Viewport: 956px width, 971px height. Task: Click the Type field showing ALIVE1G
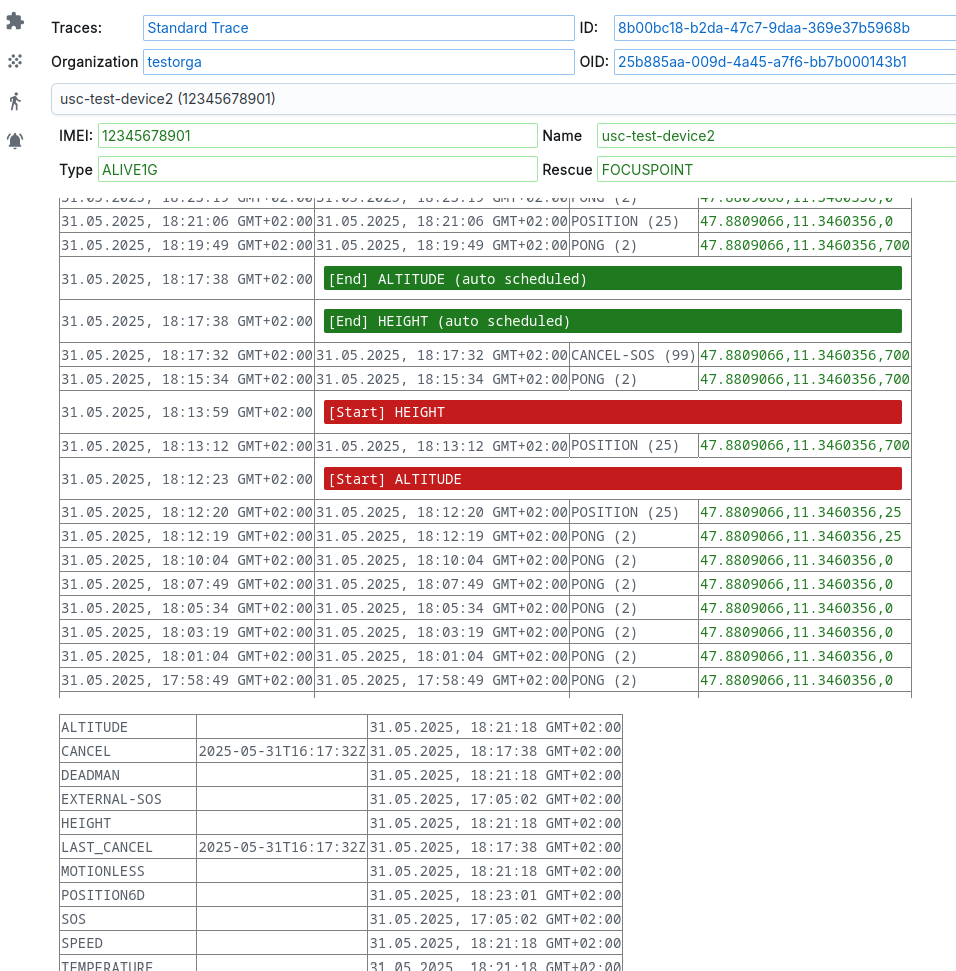(x=317, y=169)
